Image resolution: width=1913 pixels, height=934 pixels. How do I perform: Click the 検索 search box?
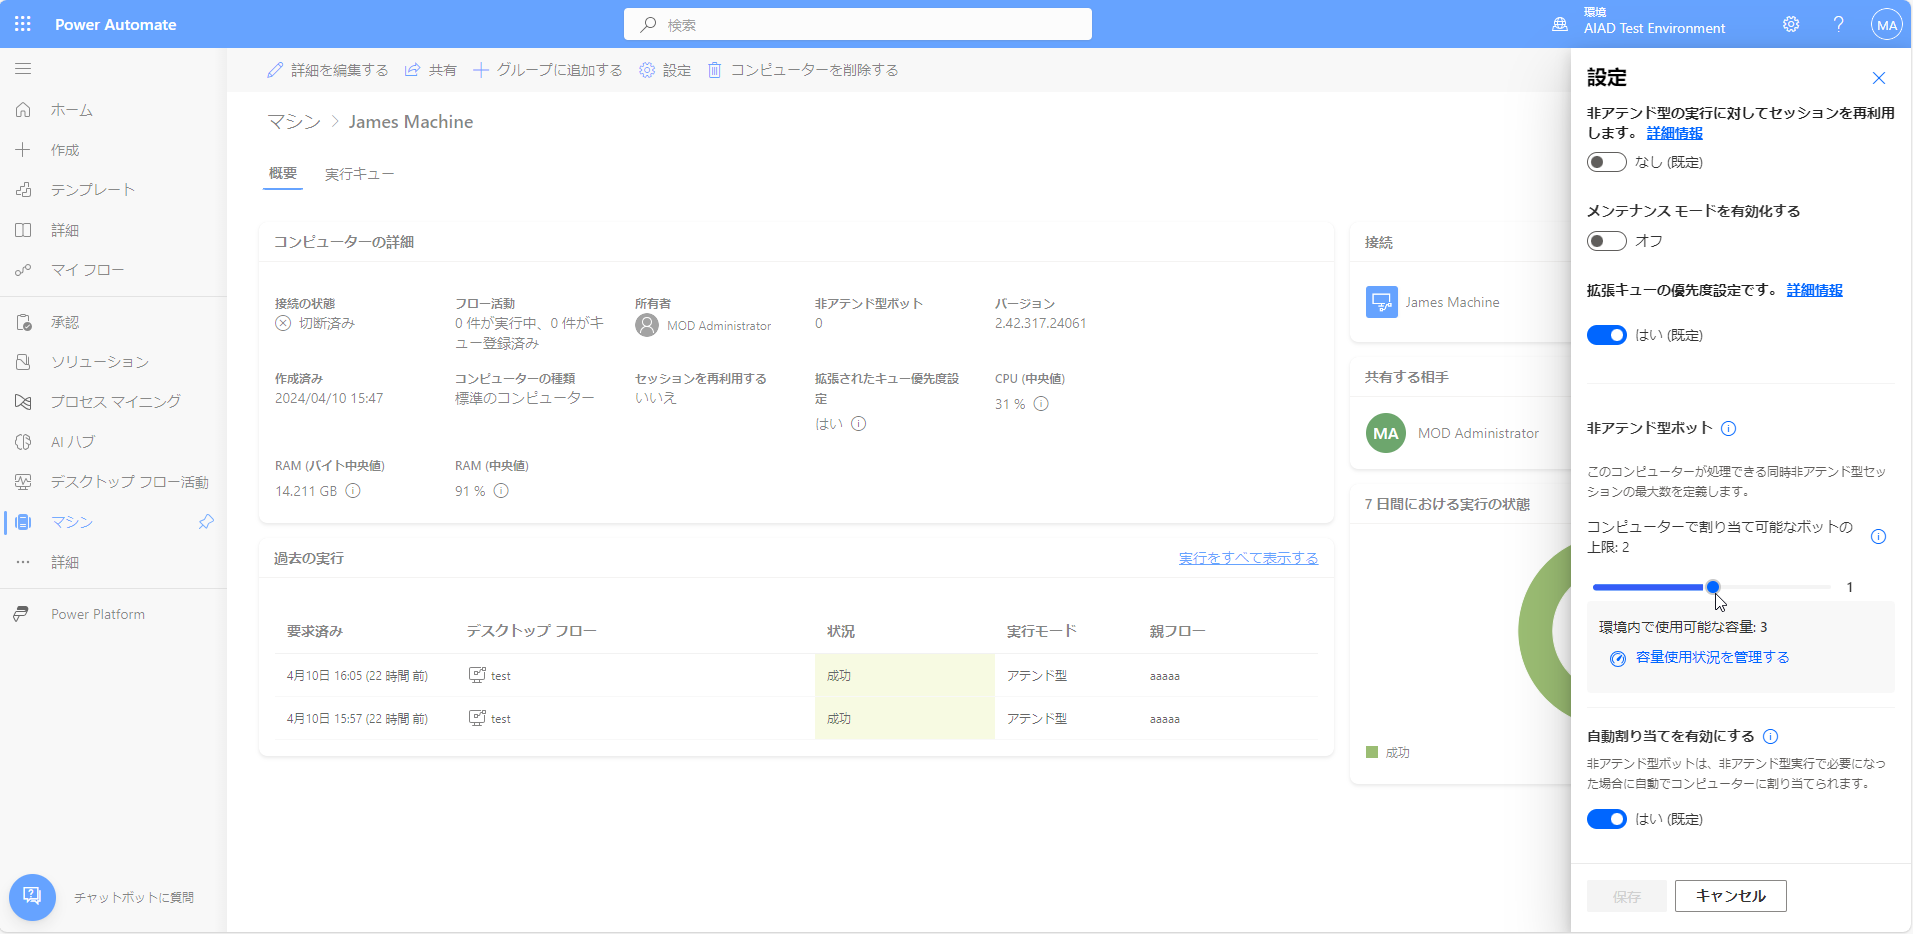coord(858,24)
